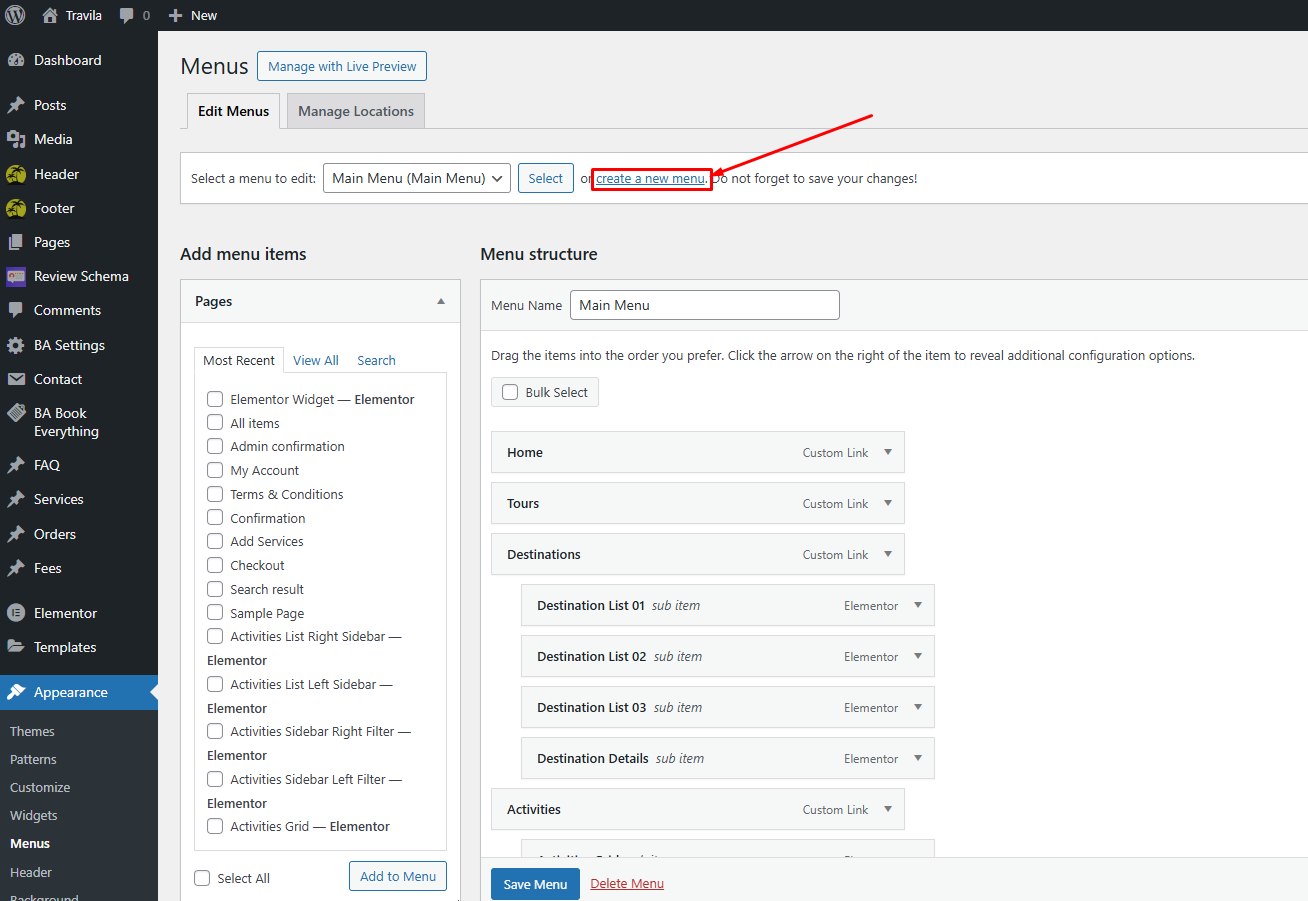This screenshot has height=901, width=1308.
Task: Click the Travila home site icon
Action: pos(50,15)
